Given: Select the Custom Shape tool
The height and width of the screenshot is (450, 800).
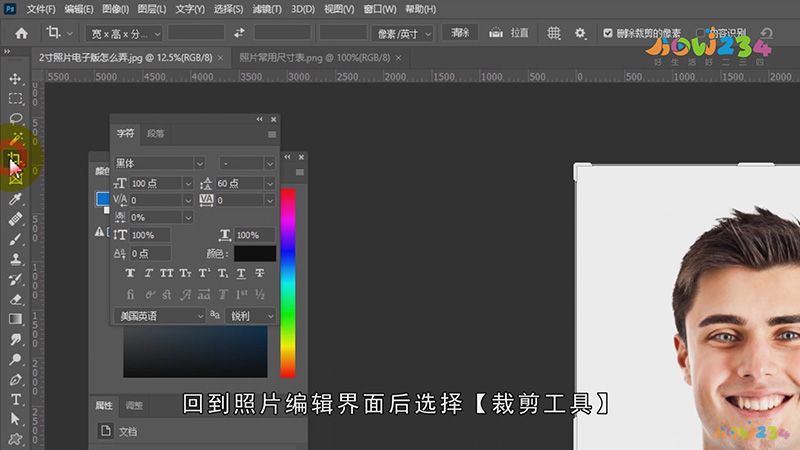Looking at the screenshot, I should tap(15, 439).
